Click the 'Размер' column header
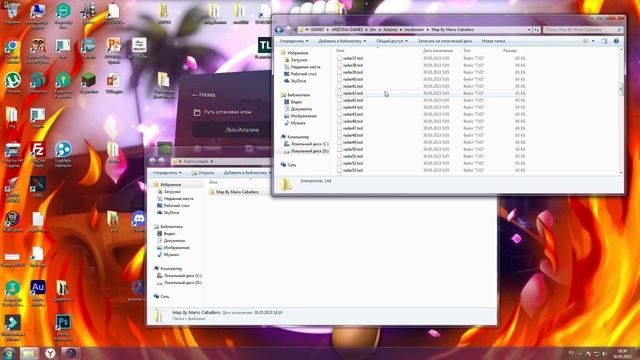 coord(510,51)
